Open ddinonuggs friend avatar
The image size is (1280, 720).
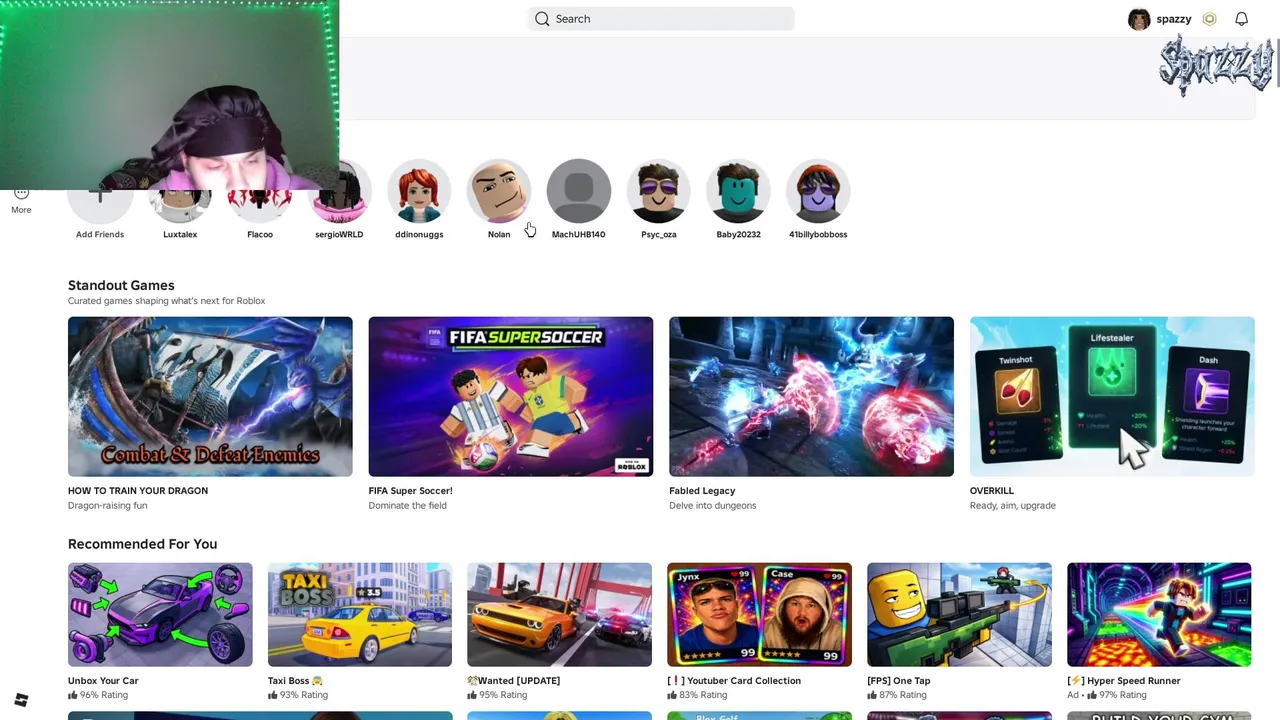click(x=419, y=191)
